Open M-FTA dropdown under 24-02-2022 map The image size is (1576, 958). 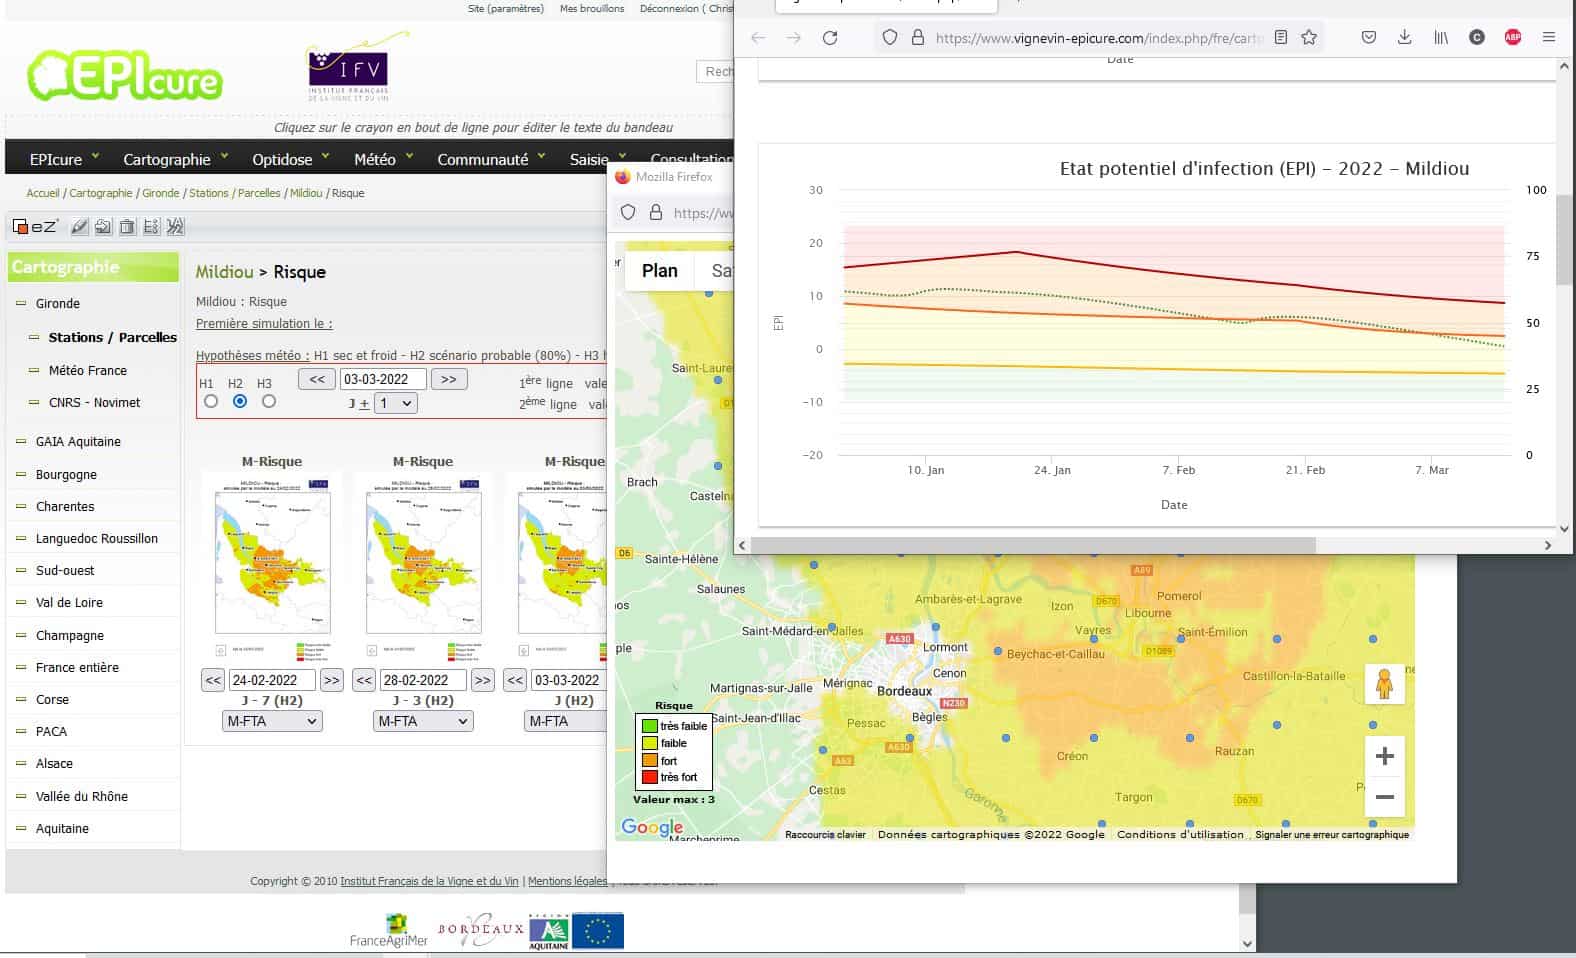pos(272,721)
